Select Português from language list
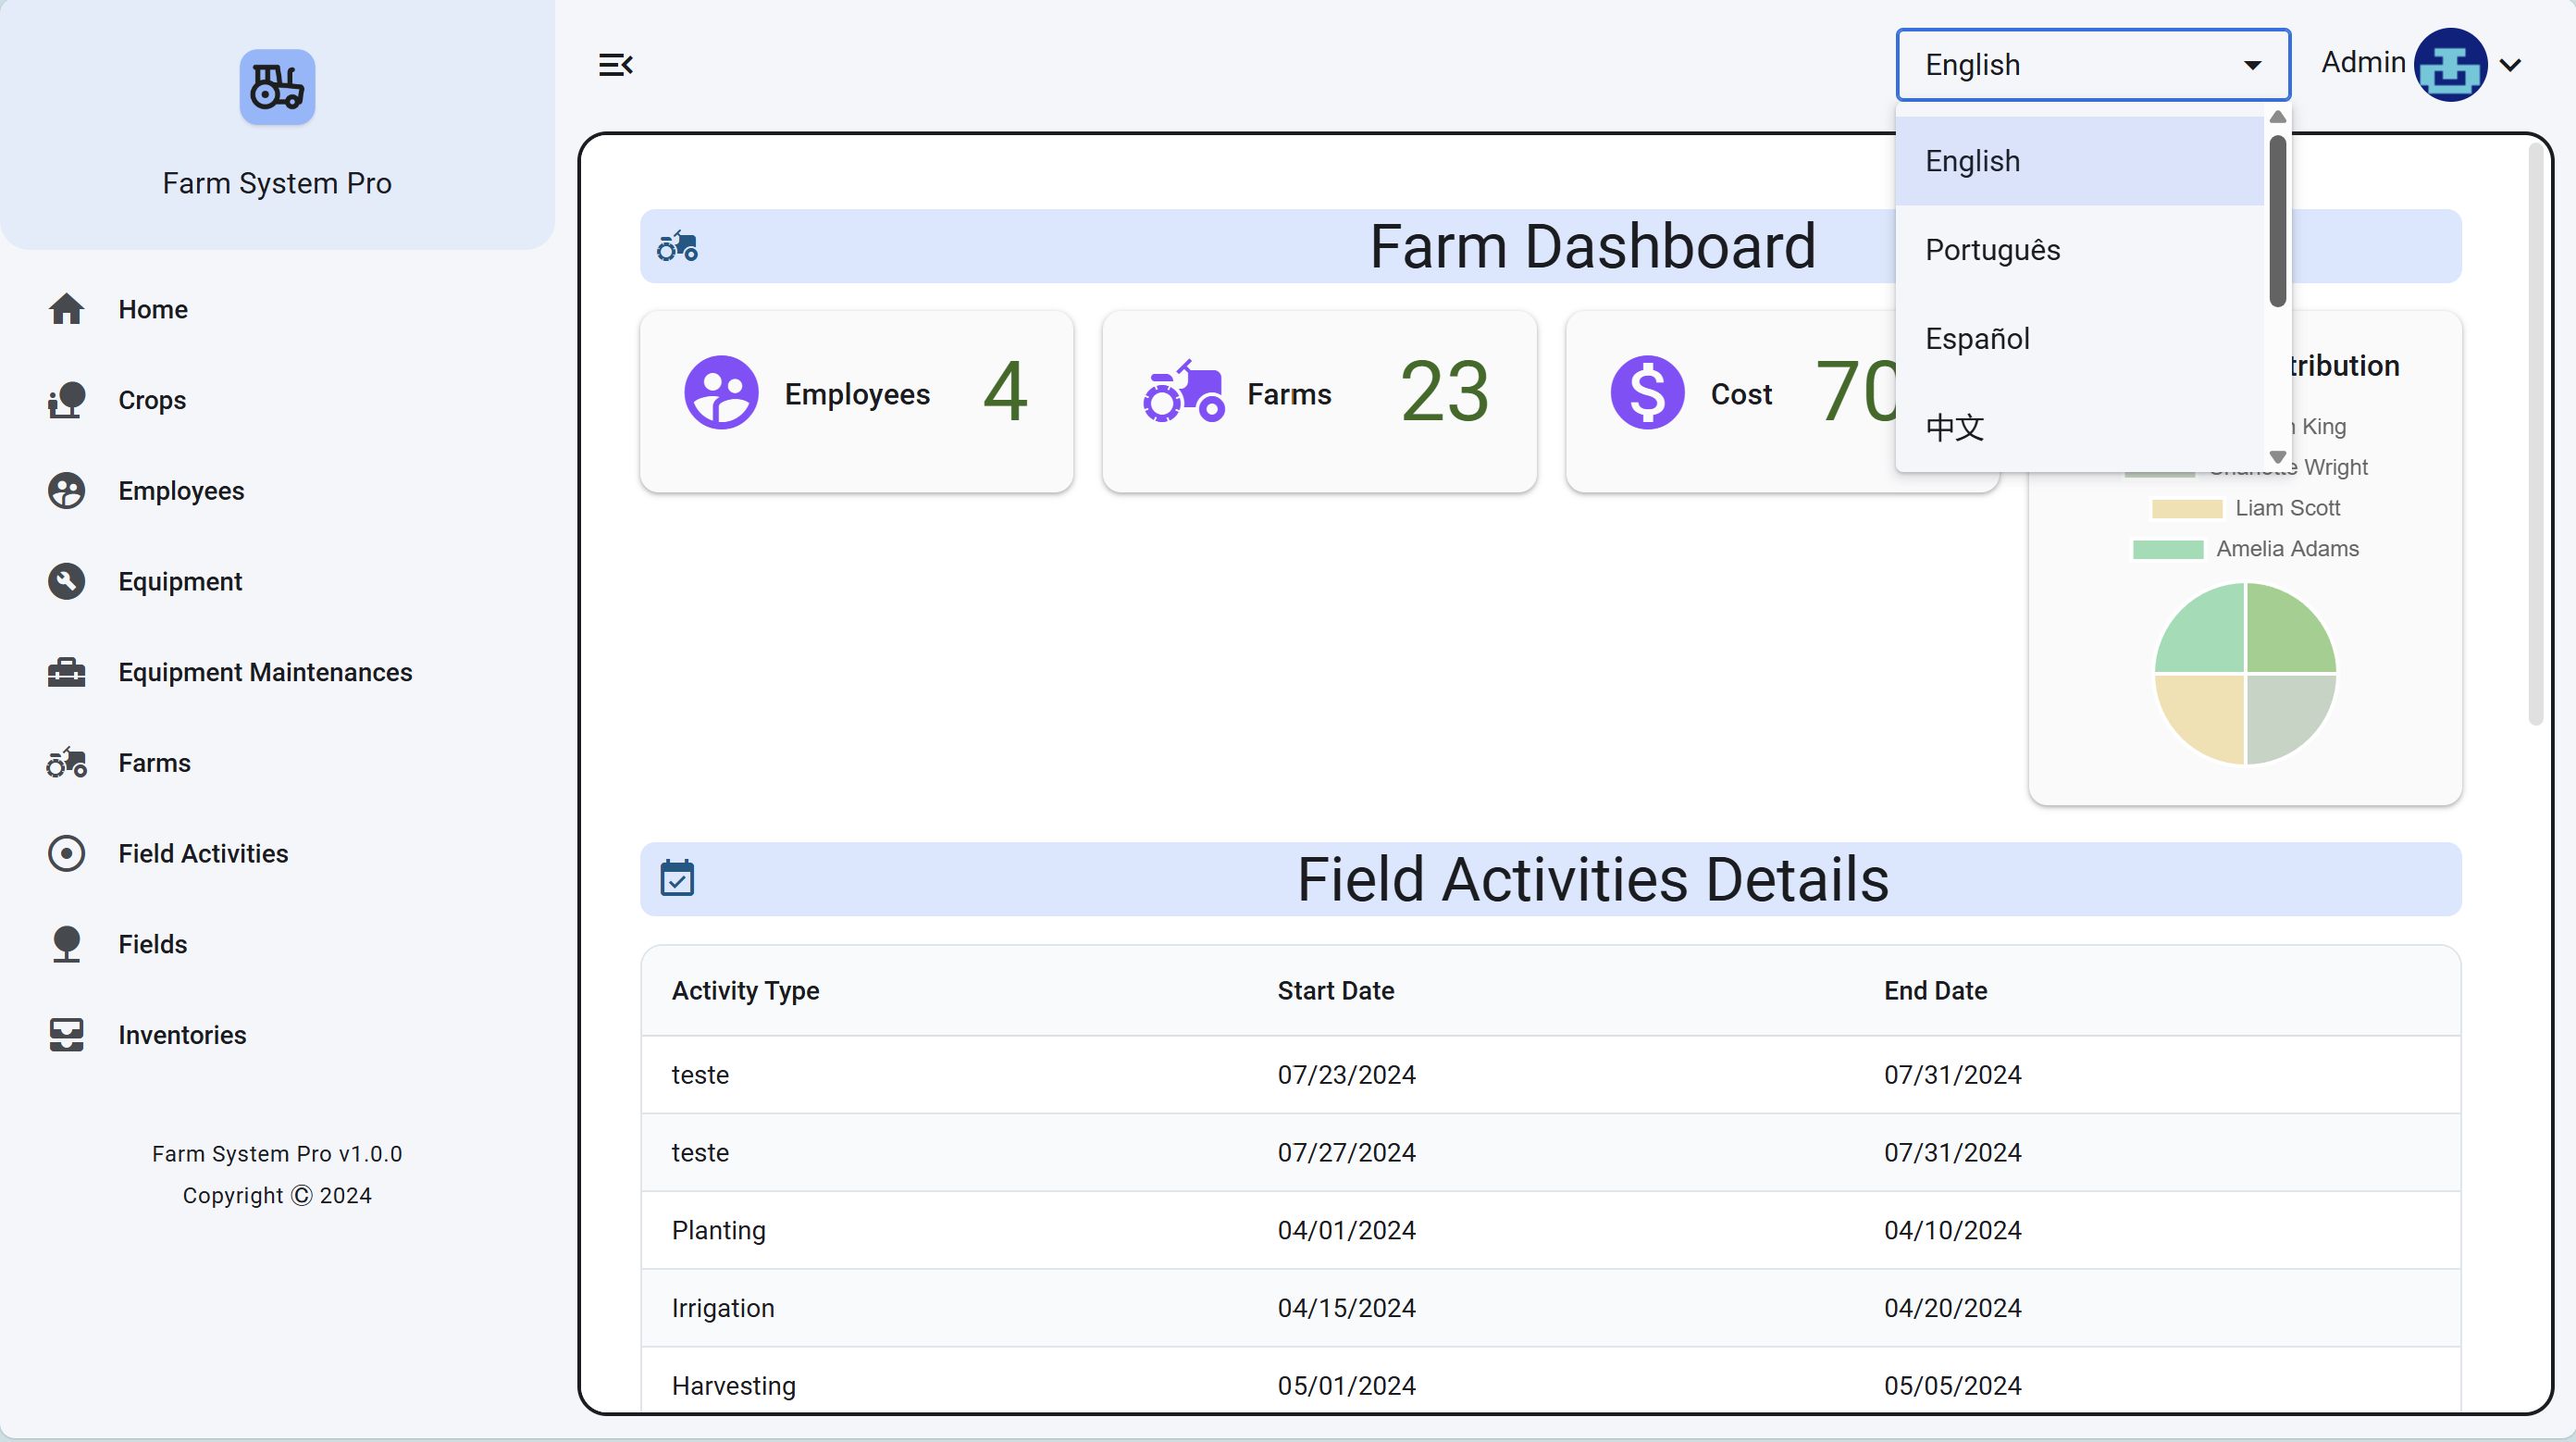Image resolution: width=2576 pixels, height=1442 pixels. click(x=1992, y=250)
